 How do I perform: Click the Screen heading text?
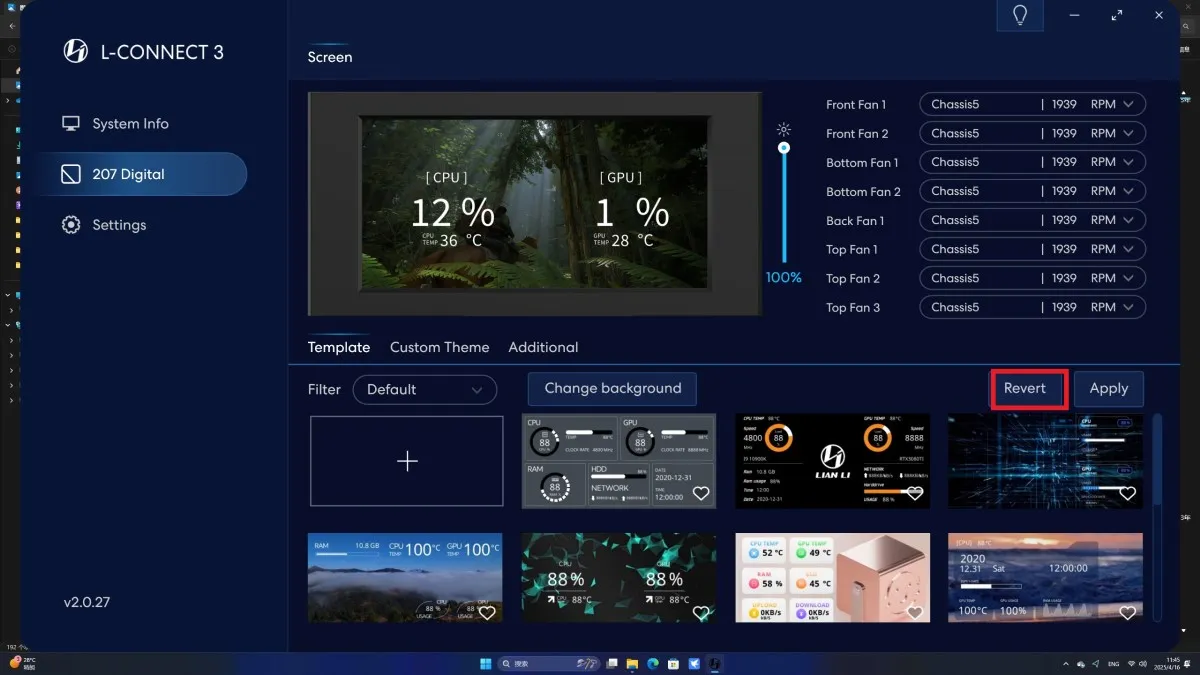[330, 57]
